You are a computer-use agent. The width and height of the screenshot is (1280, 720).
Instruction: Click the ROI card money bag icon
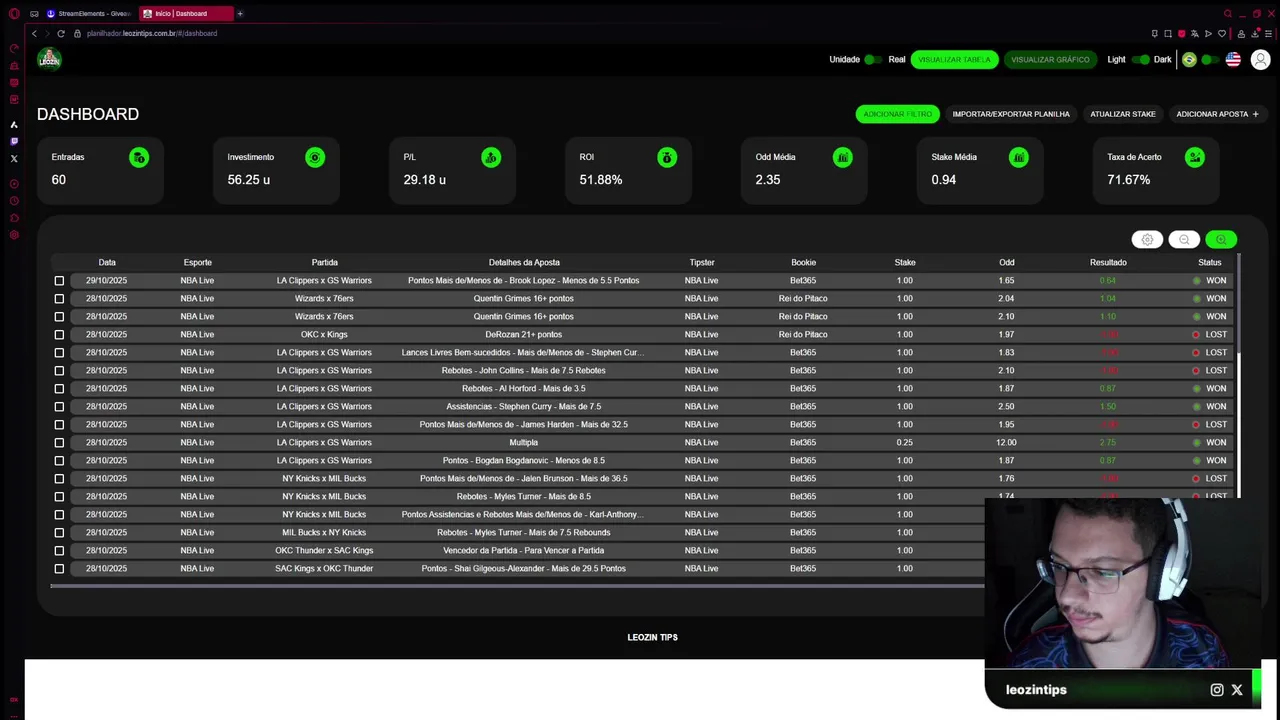point(667,157)
